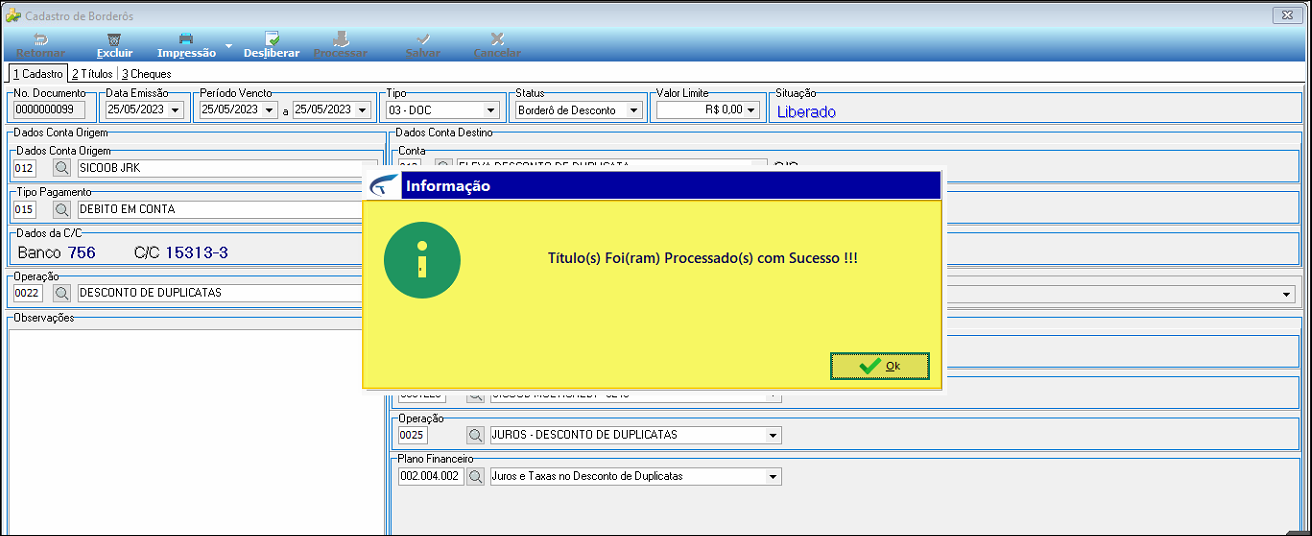1312x536 pixels.
Task: Click magnifier next to Operação 0025
Action: [x=476, y=435]
